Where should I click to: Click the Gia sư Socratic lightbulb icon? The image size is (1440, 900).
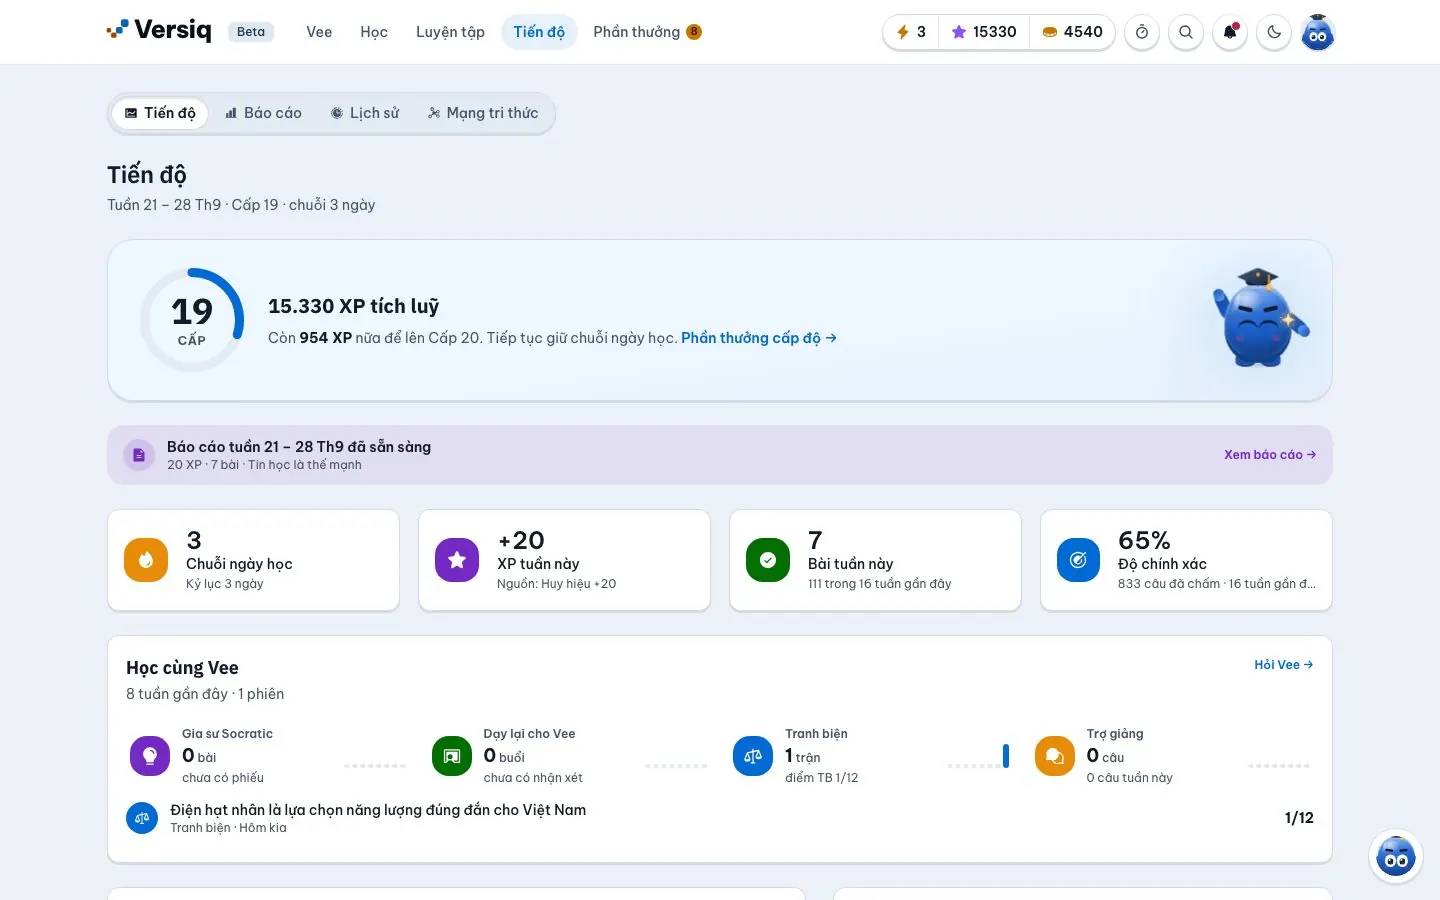pyautogui.click(x=150, y=756)
